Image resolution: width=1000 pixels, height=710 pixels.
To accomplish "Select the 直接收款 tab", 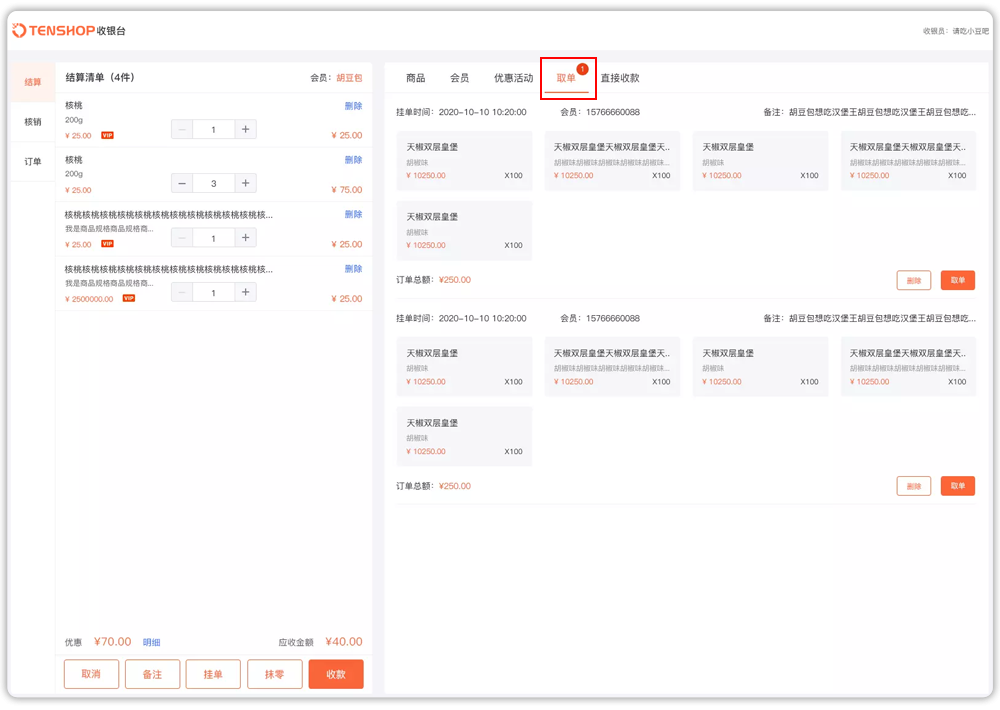I will click(x=619, y=78).
